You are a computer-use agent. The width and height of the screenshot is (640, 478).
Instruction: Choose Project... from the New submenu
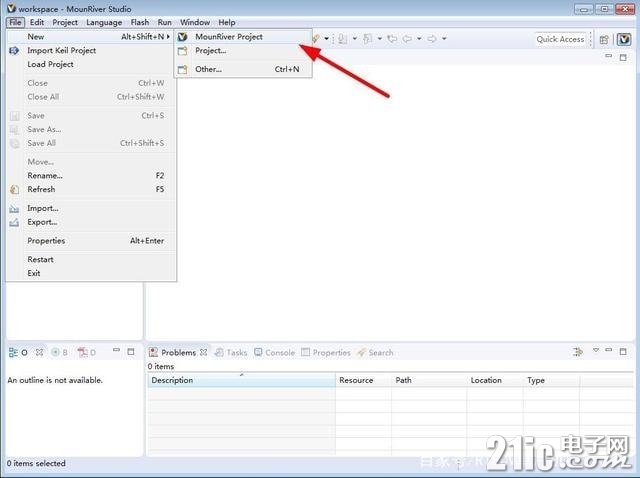[244, 51]
